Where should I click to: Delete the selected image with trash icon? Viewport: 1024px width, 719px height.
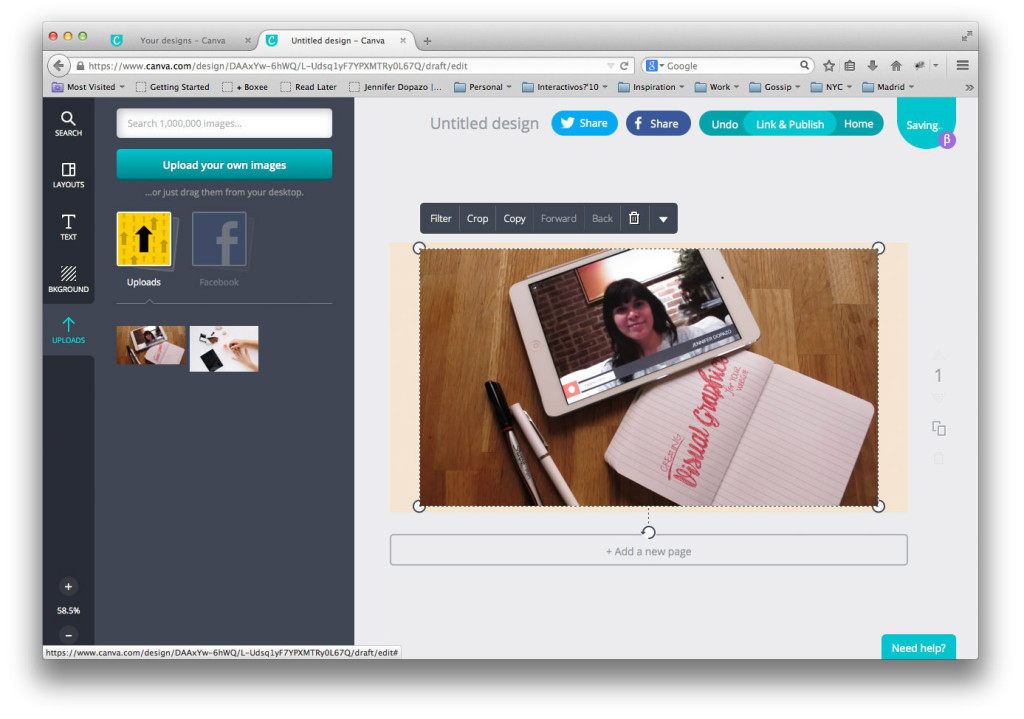click(633, 218)
